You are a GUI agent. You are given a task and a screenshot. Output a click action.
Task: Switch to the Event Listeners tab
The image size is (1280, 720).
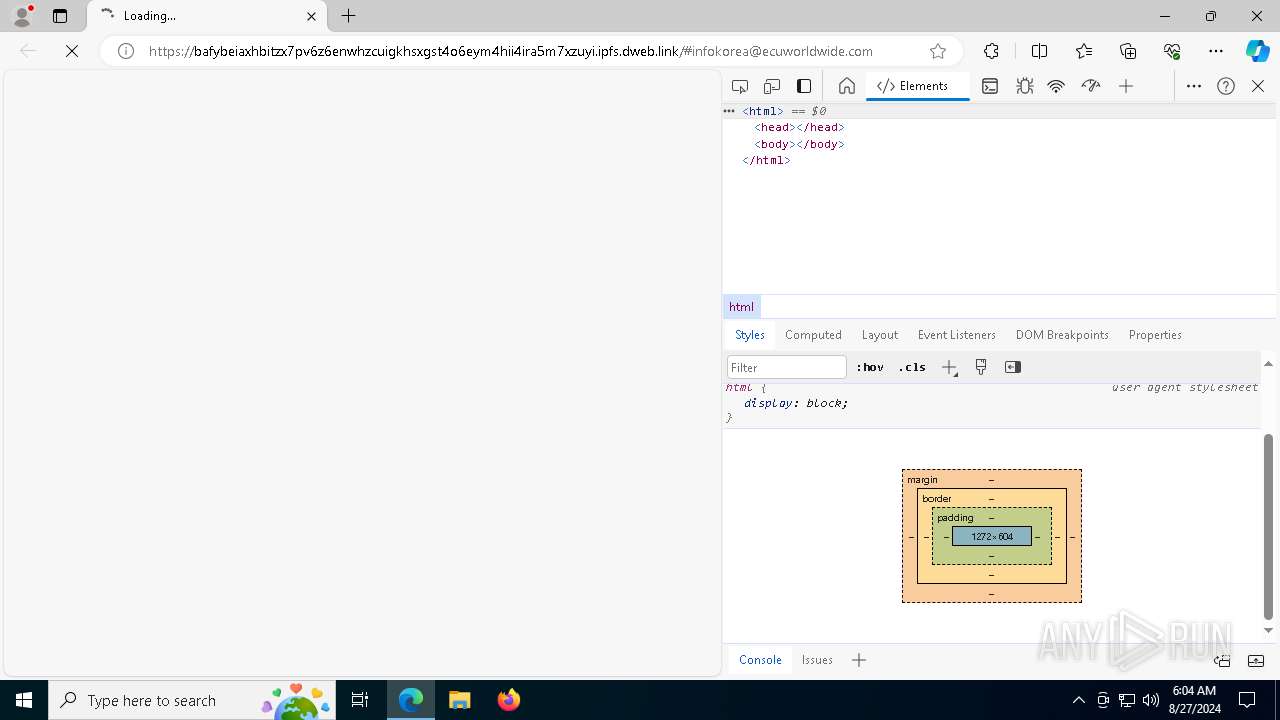[x=957, y=335]
